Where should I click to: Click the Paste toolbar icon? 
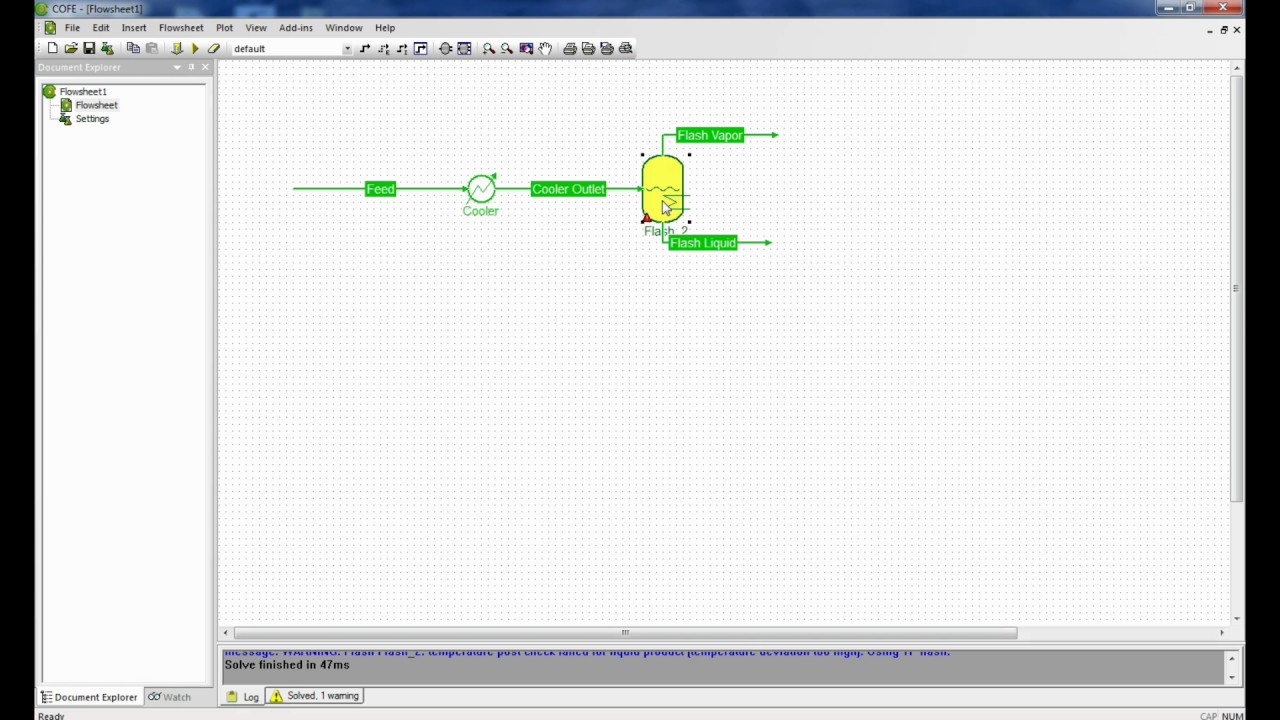(x=152, y=48)
